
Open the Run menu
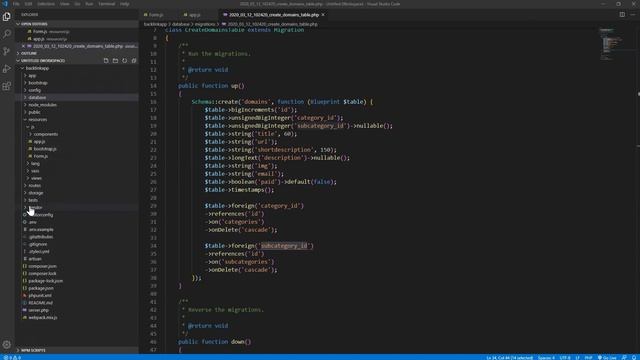point(89,4)
